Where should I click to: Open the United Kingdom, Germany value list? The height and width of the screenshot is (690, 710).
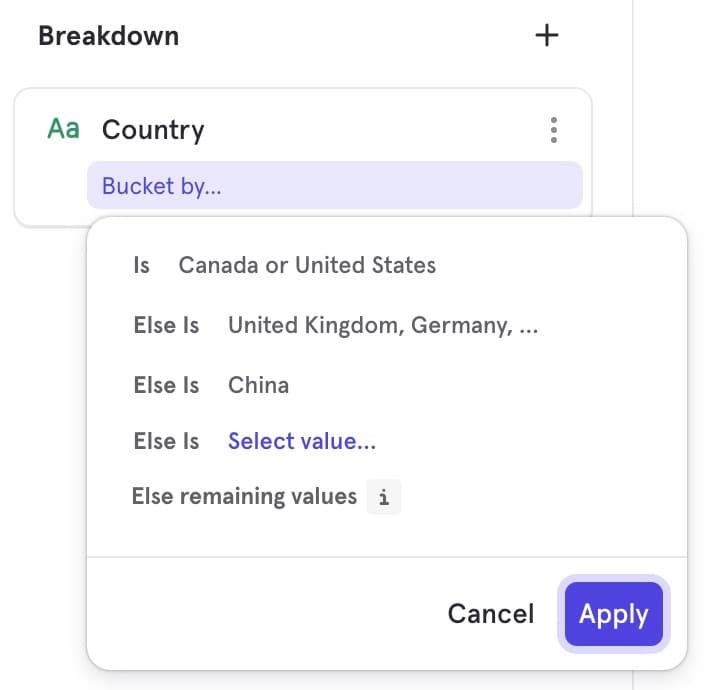(383, 325)
